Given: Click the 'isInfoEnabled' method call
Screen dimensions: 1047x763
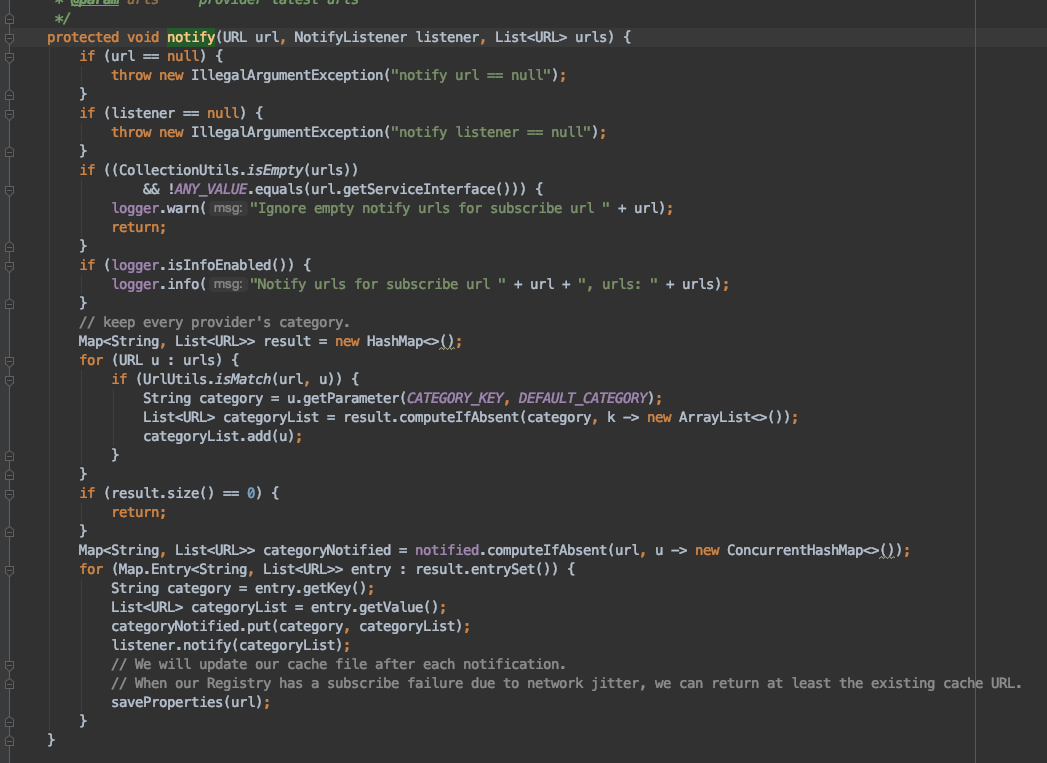Looking at the screenshot, I should 219,265.
